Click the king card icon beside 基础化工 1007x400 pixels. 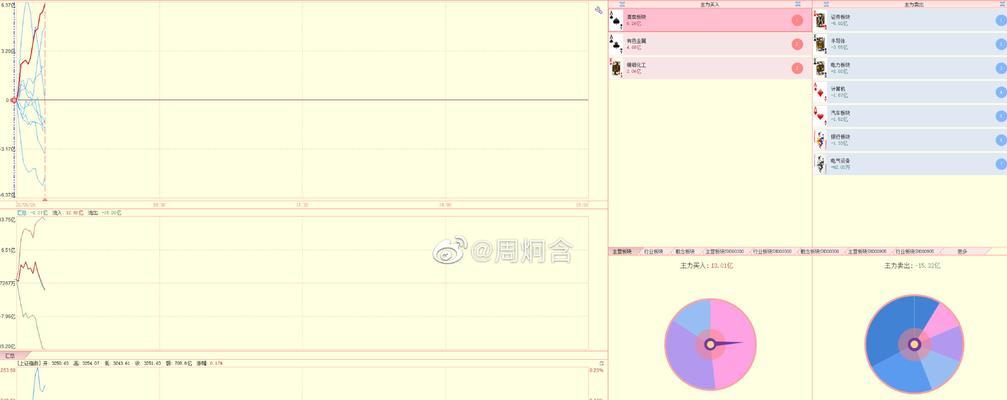pos(616,67)
